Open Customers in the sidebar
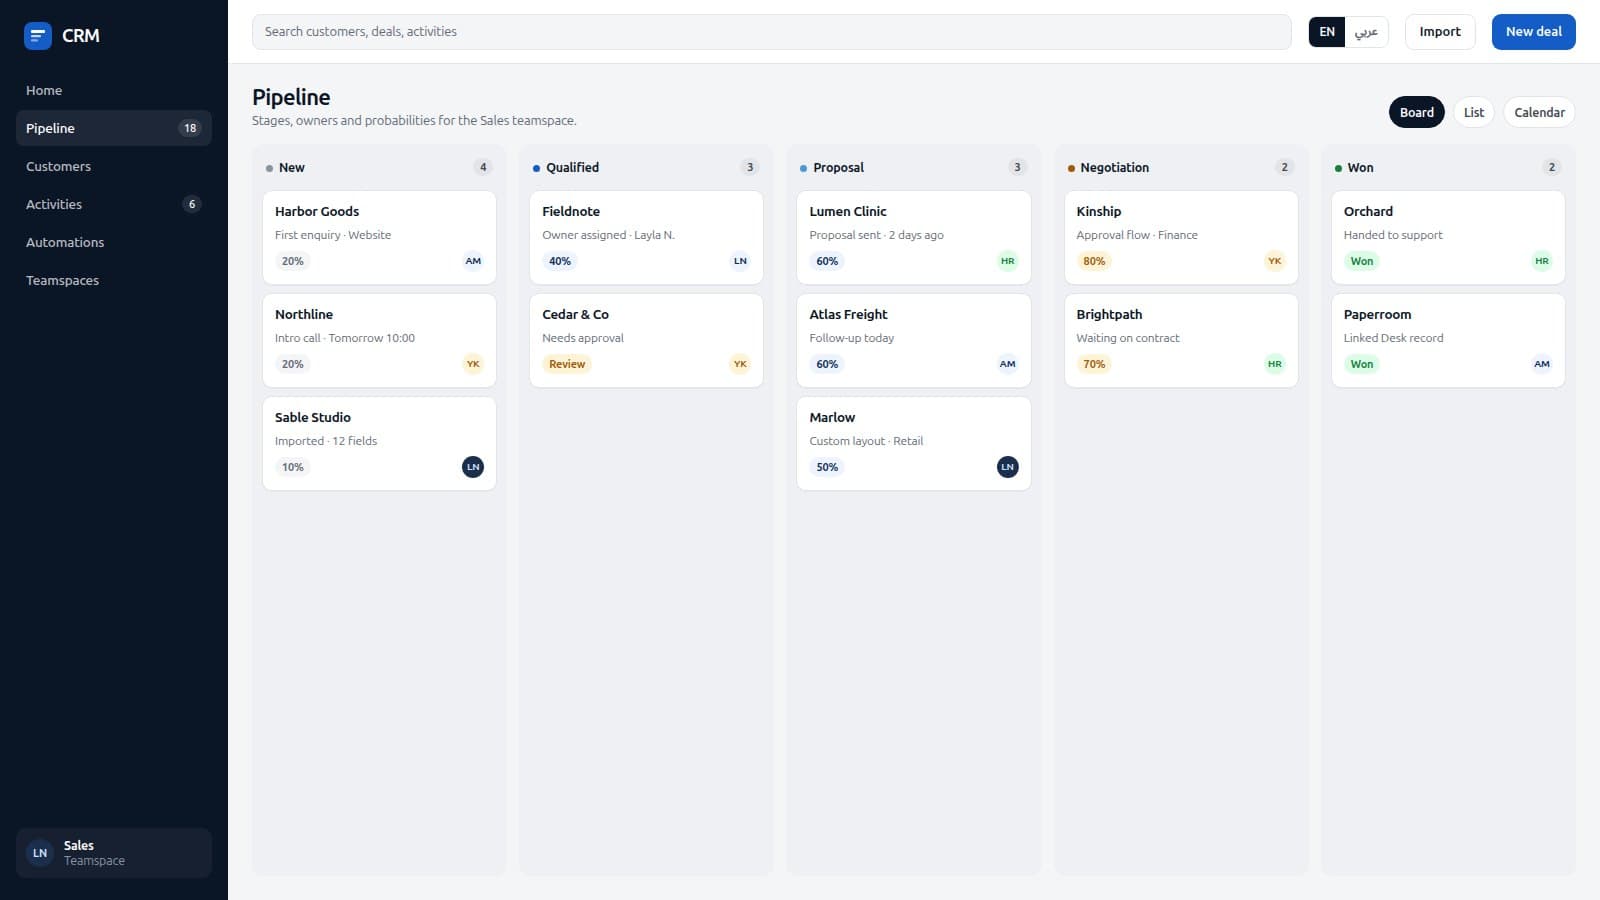This screenshot has width=1600, height=900. click(x=114, y=166)
